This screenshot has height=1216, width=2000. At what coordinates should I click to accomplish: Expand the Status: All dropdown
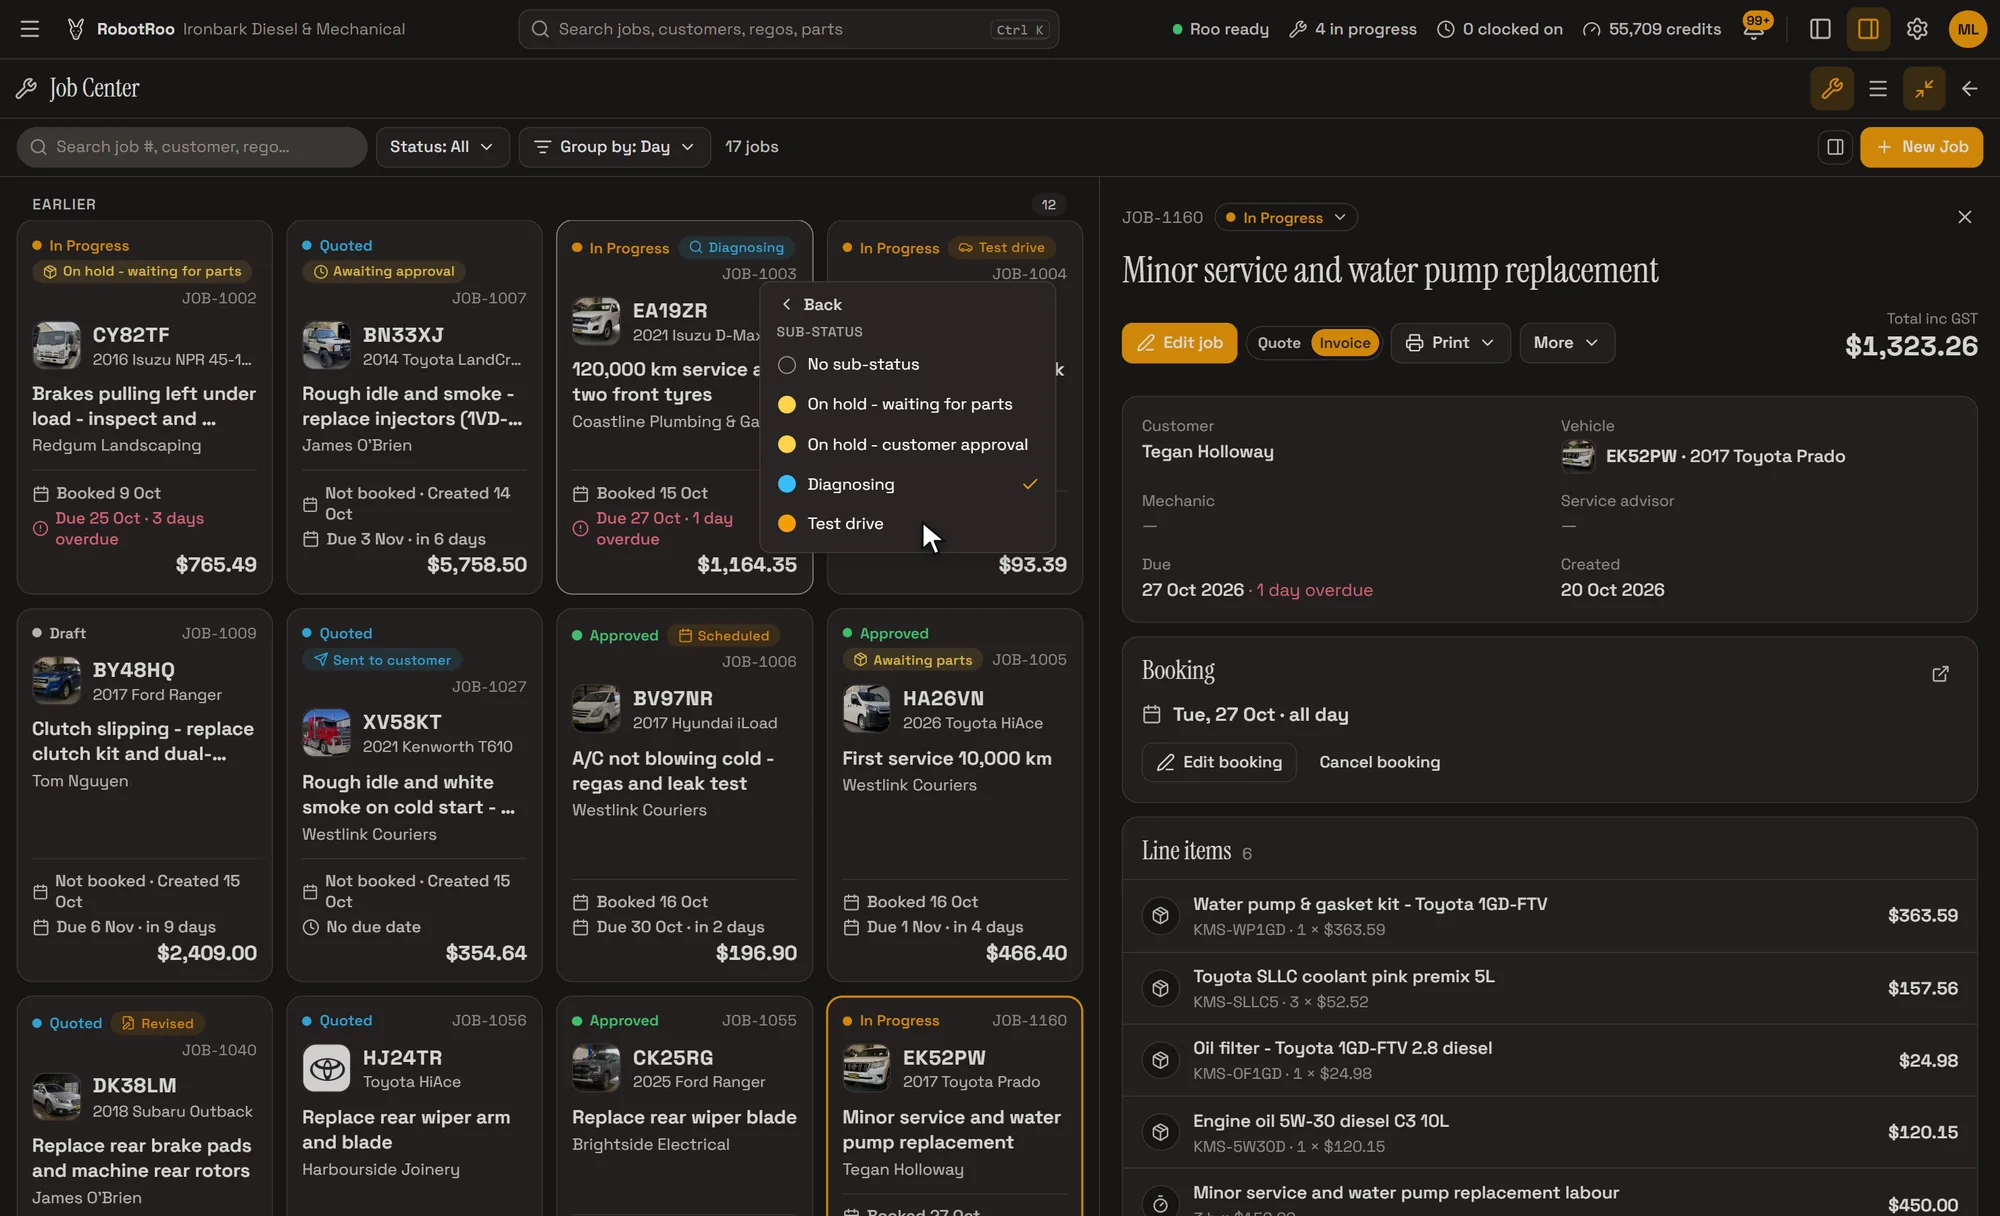[x=442, y=147]
